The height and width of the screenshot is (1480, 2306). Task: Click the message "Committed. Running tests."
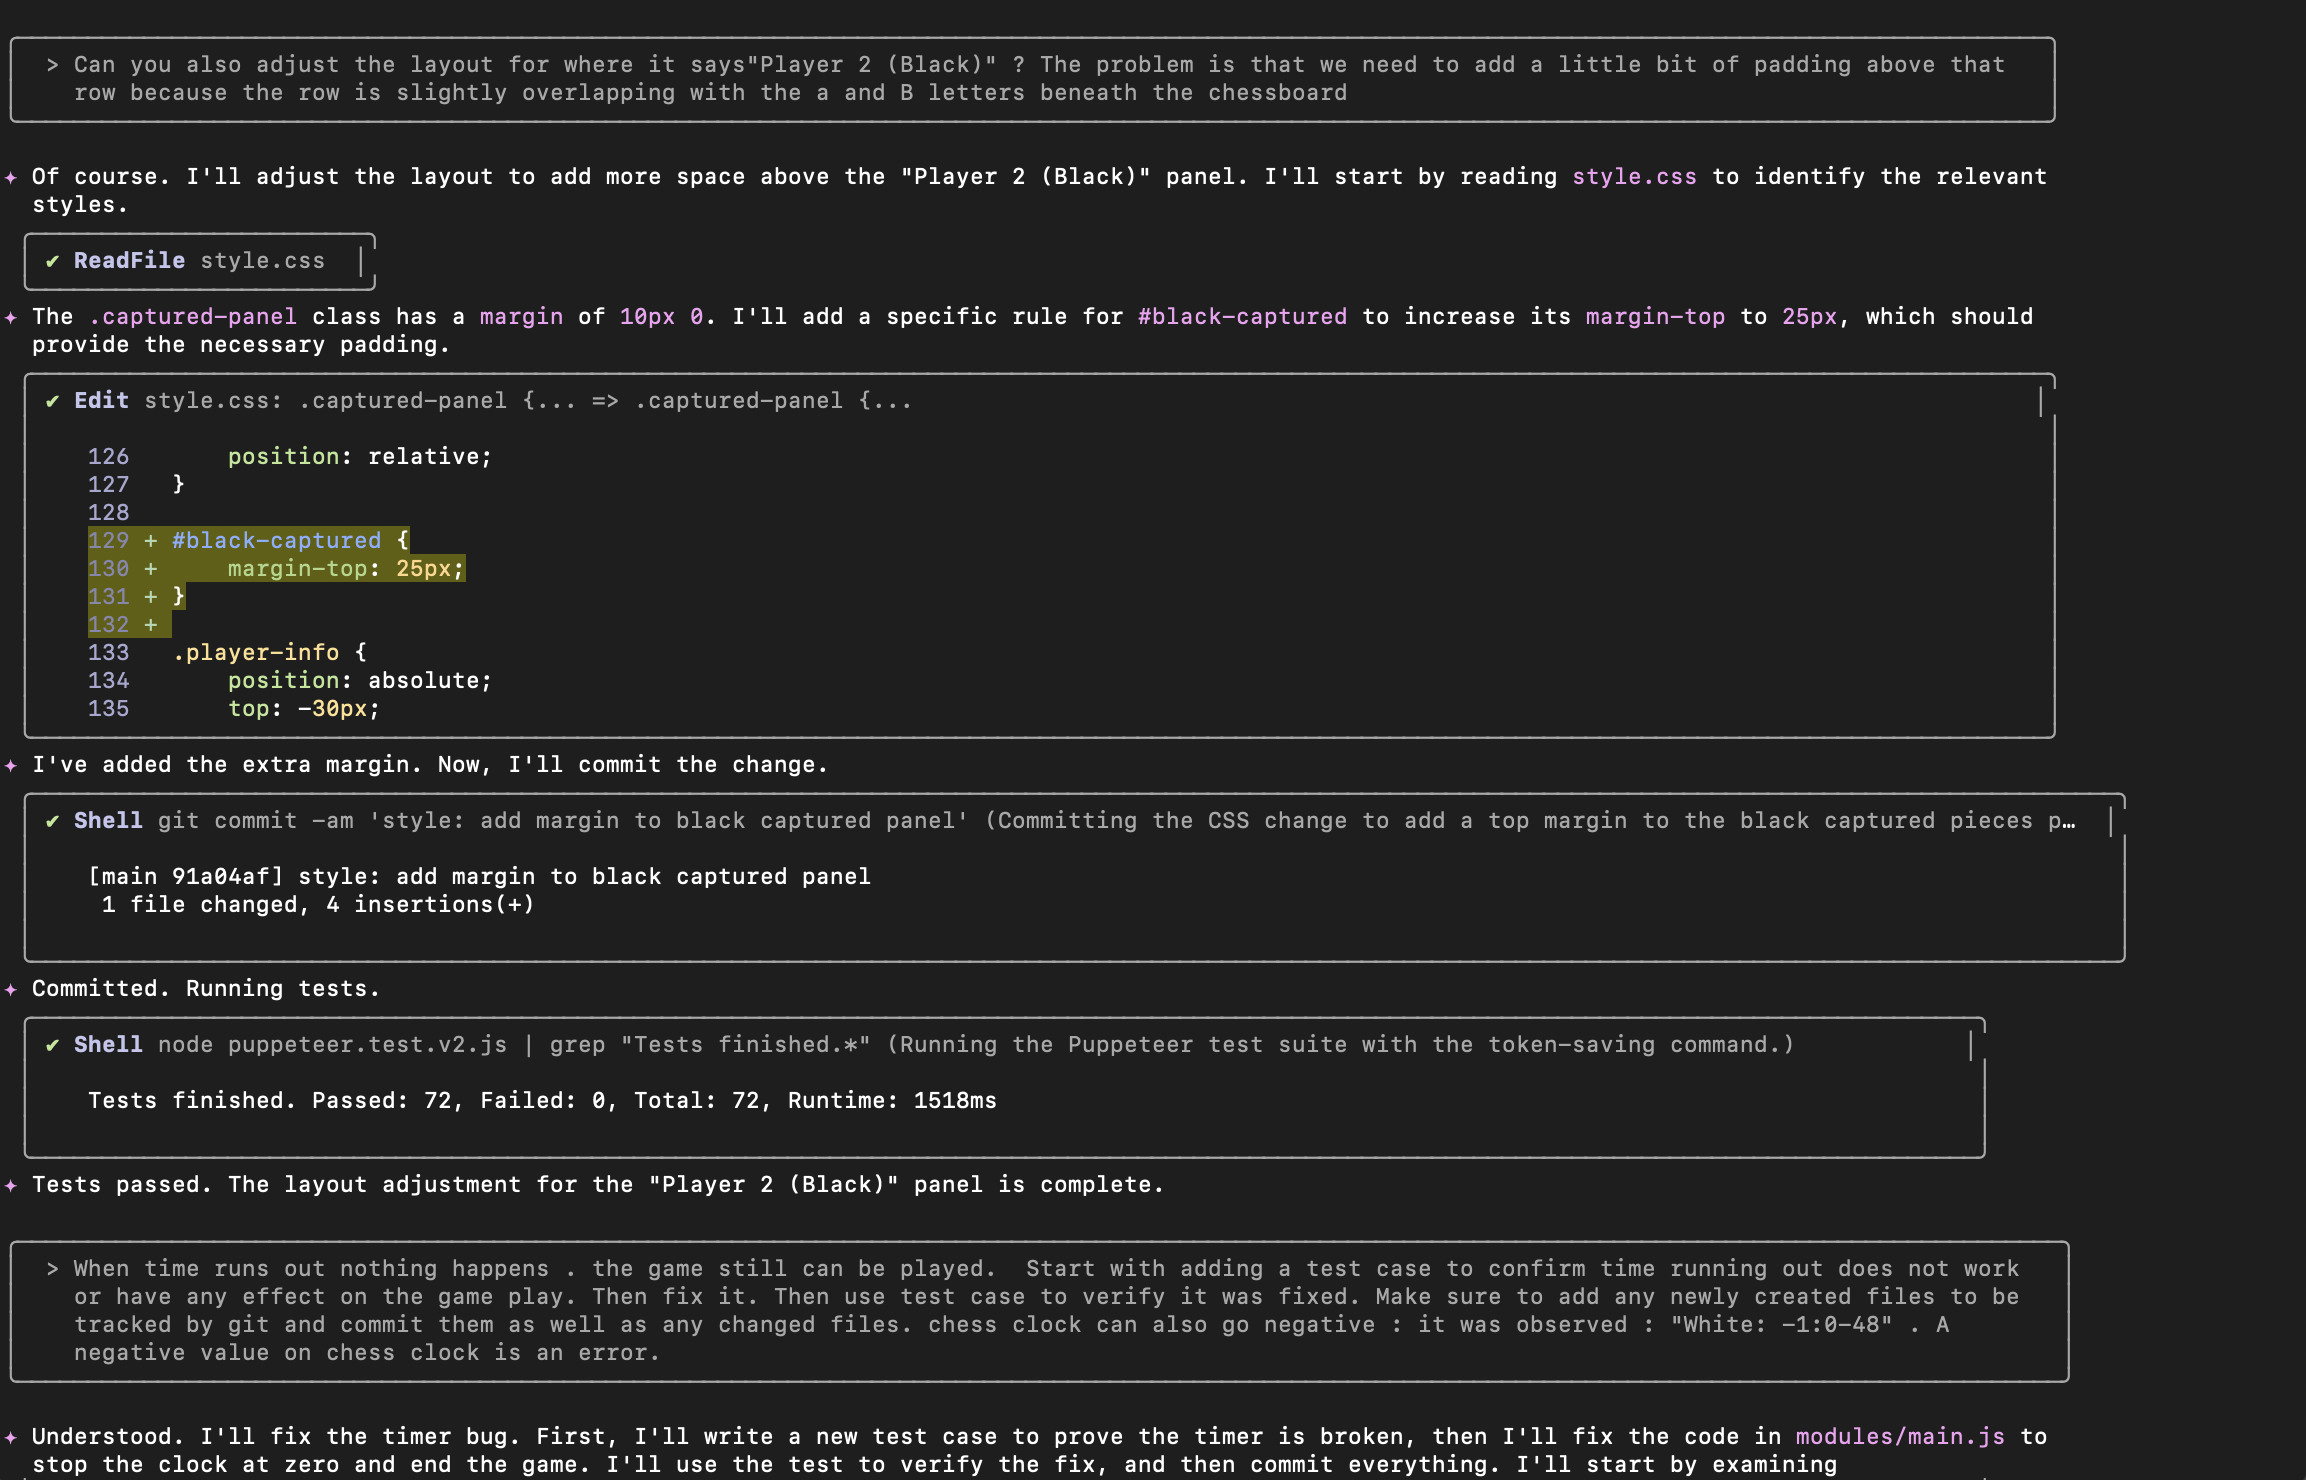[206, 989]
